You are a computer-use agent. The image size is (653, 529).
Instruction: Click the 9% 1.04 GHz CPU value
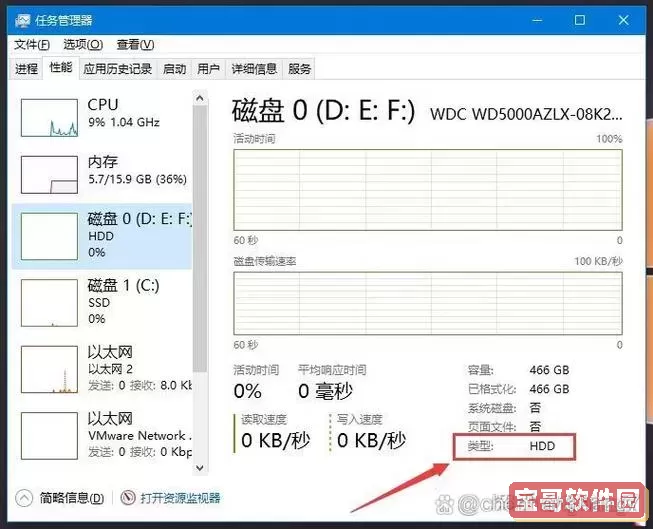click(124, 122)
